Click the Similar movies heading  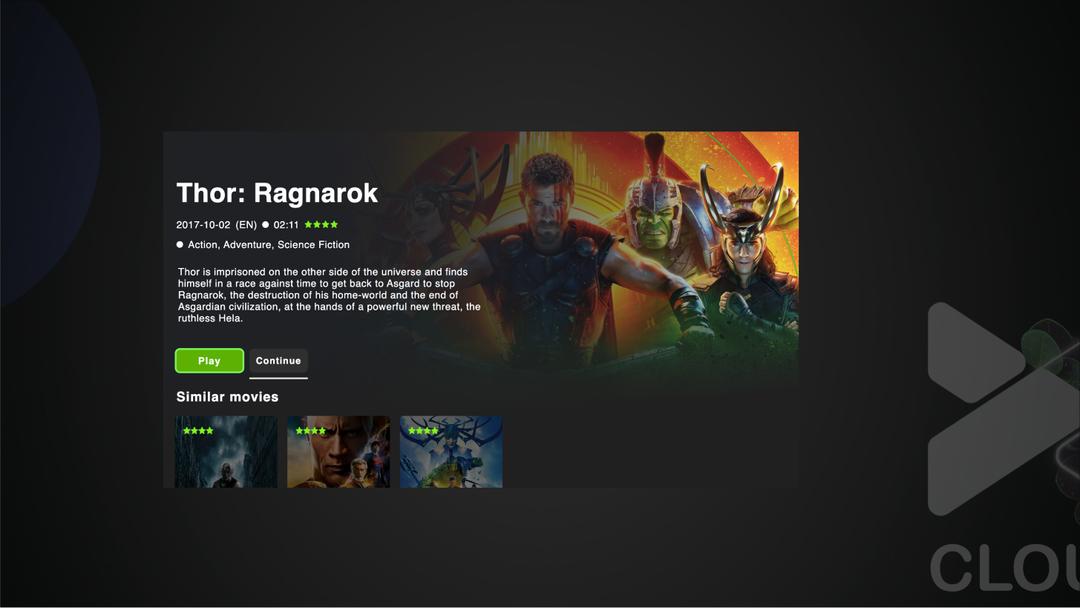click(x=227, y=397)
